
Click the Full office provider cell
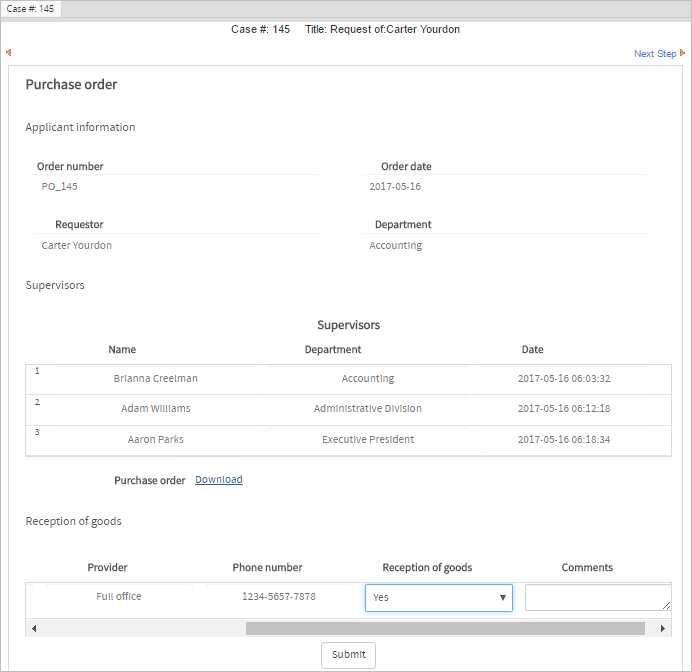(x=119, y=597)
